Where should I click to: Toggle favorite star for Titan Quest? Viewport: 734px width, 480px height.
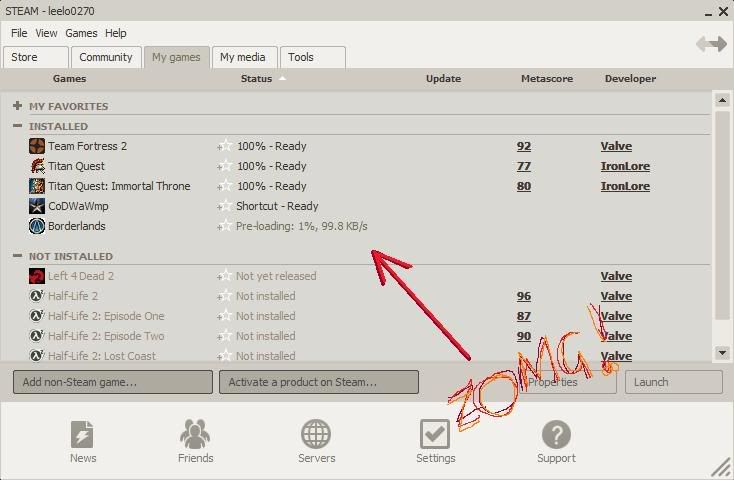225,166
